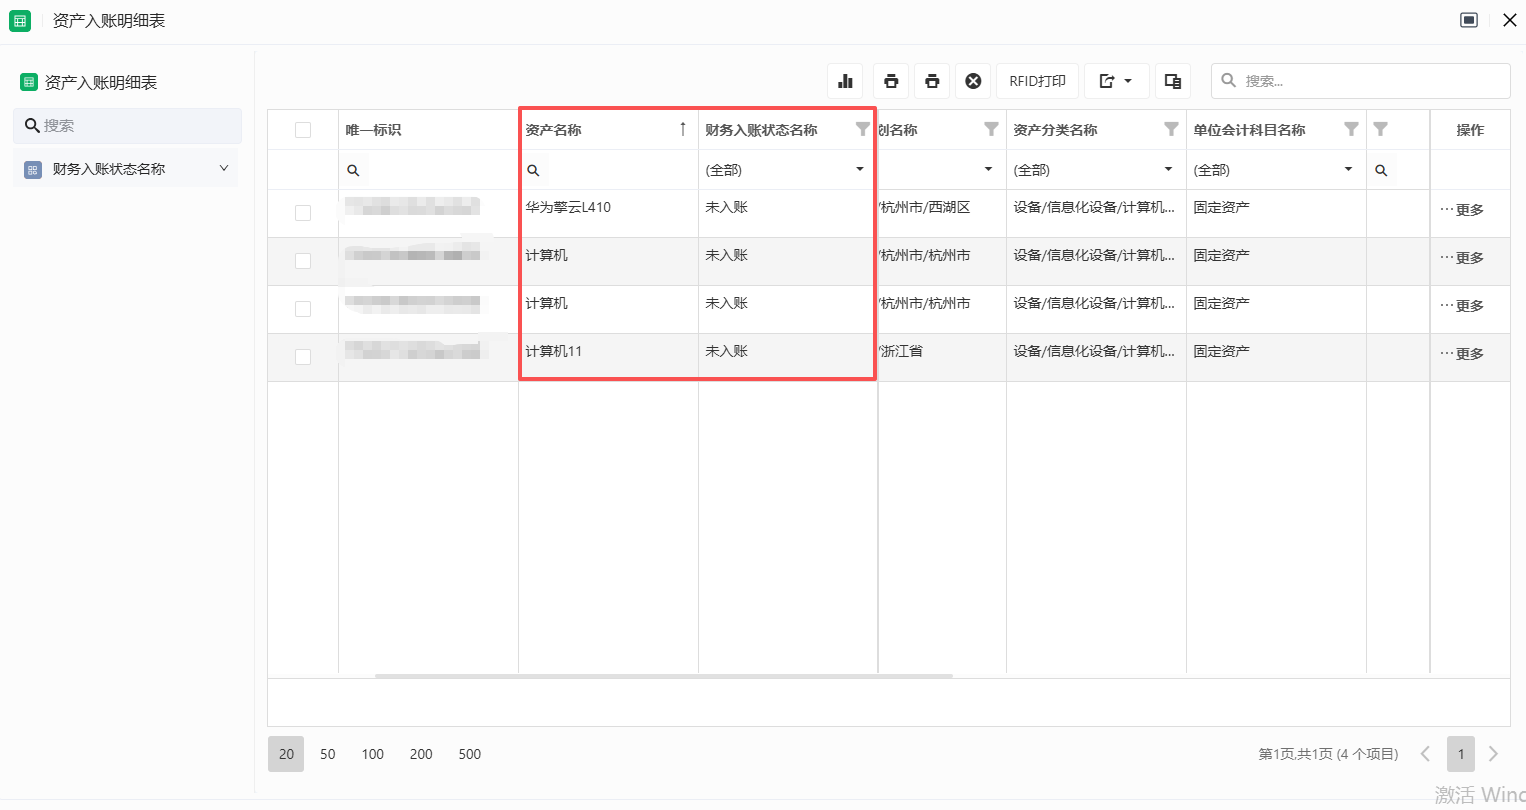Toggle the select-all checkbox in table header

303,130
